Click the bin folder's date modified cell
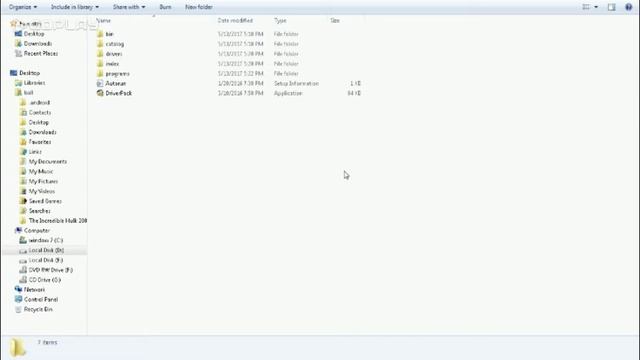The width and height of the screenshot is (640, 360). [240, 34]
